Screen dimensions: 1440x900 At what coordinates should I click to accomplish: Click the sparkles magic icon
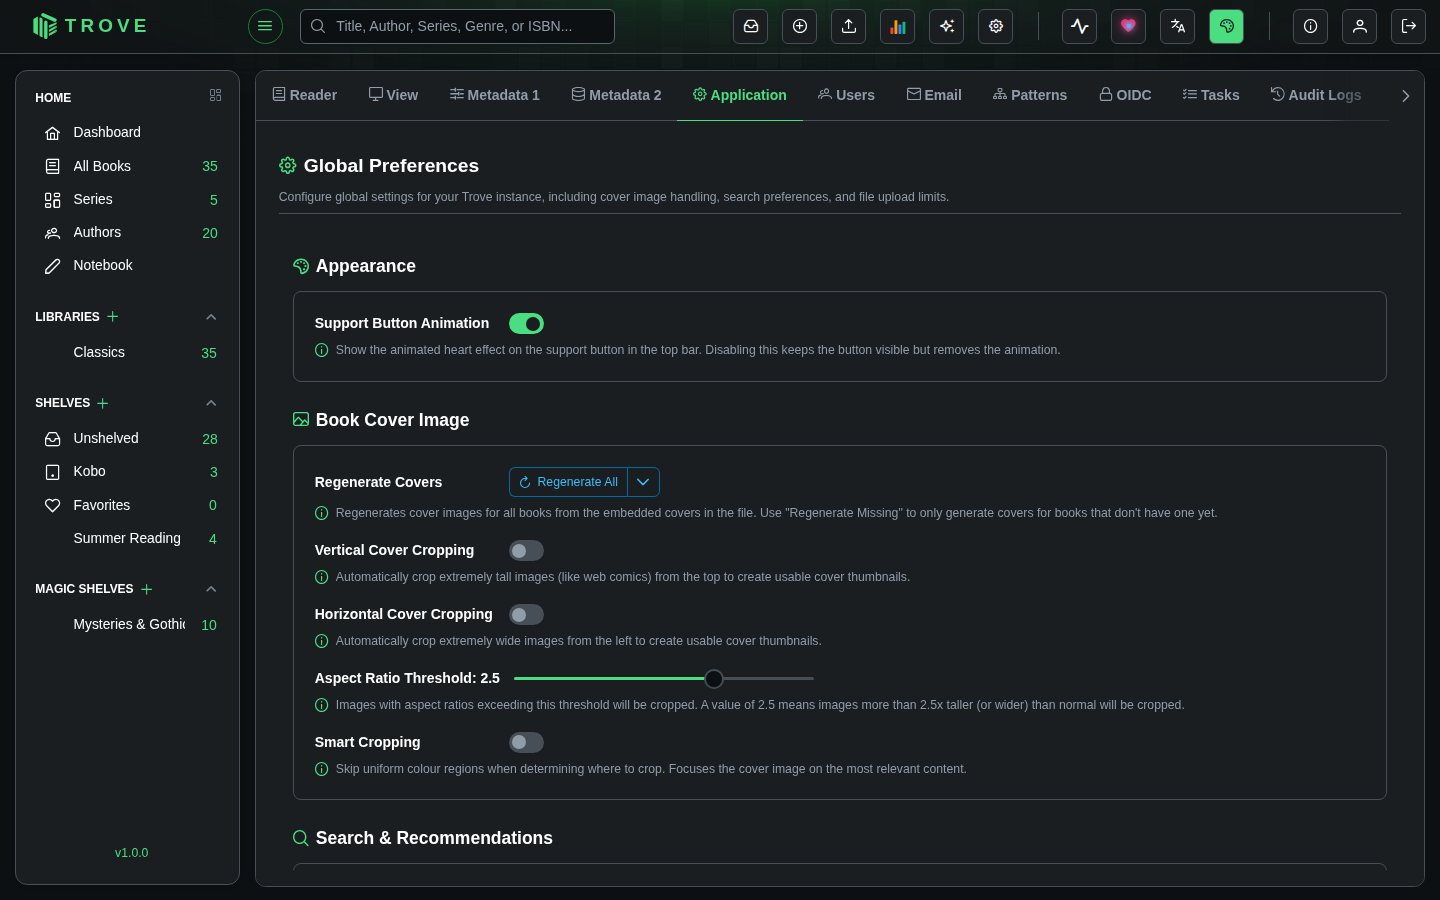947,26
